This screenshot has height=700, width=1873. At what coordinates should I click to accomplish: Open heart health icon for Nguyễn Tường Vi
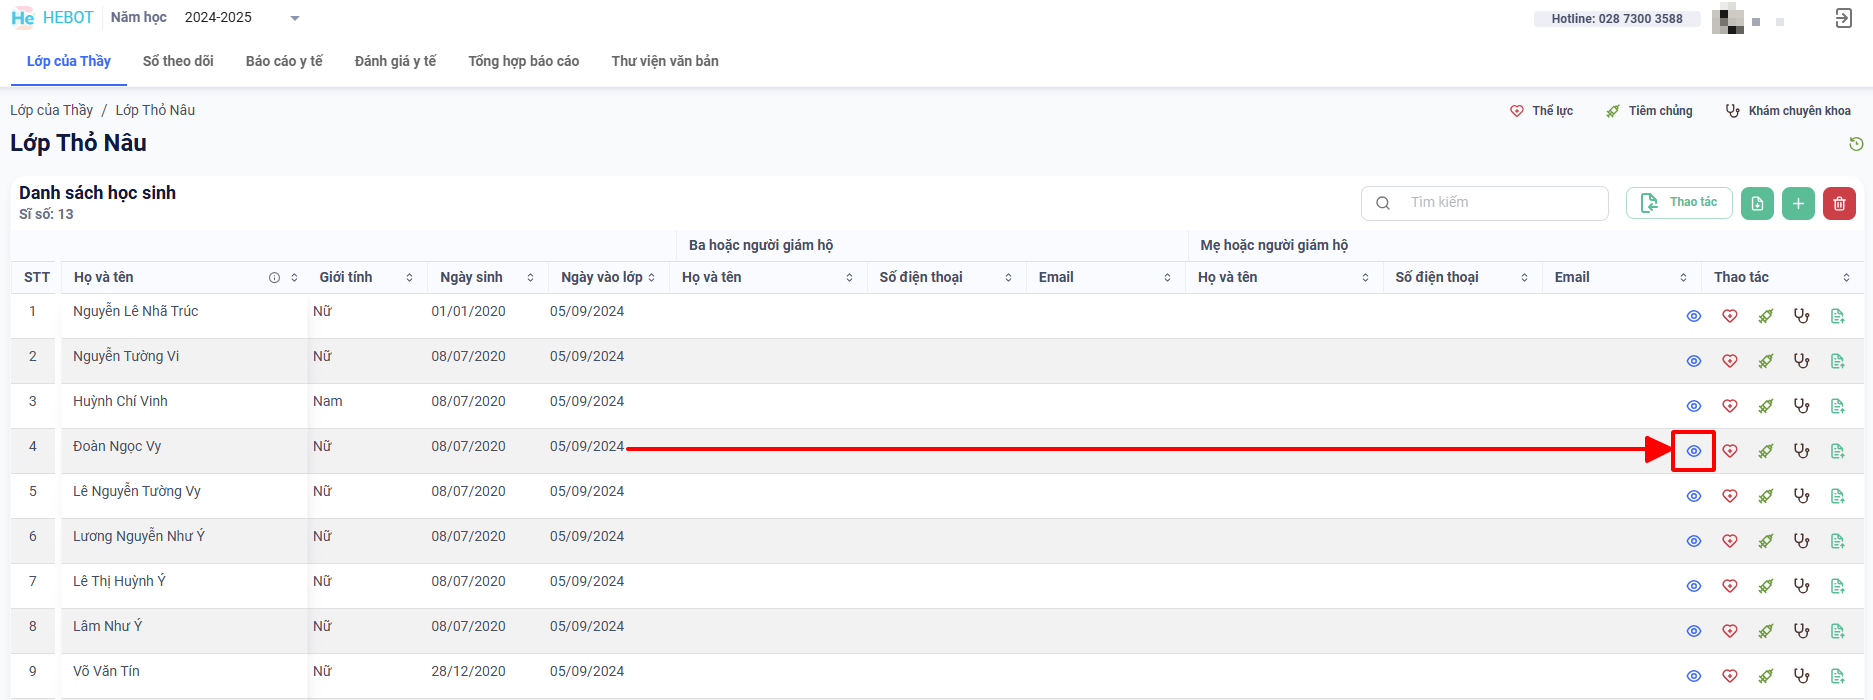click(x=1730, y=361)
